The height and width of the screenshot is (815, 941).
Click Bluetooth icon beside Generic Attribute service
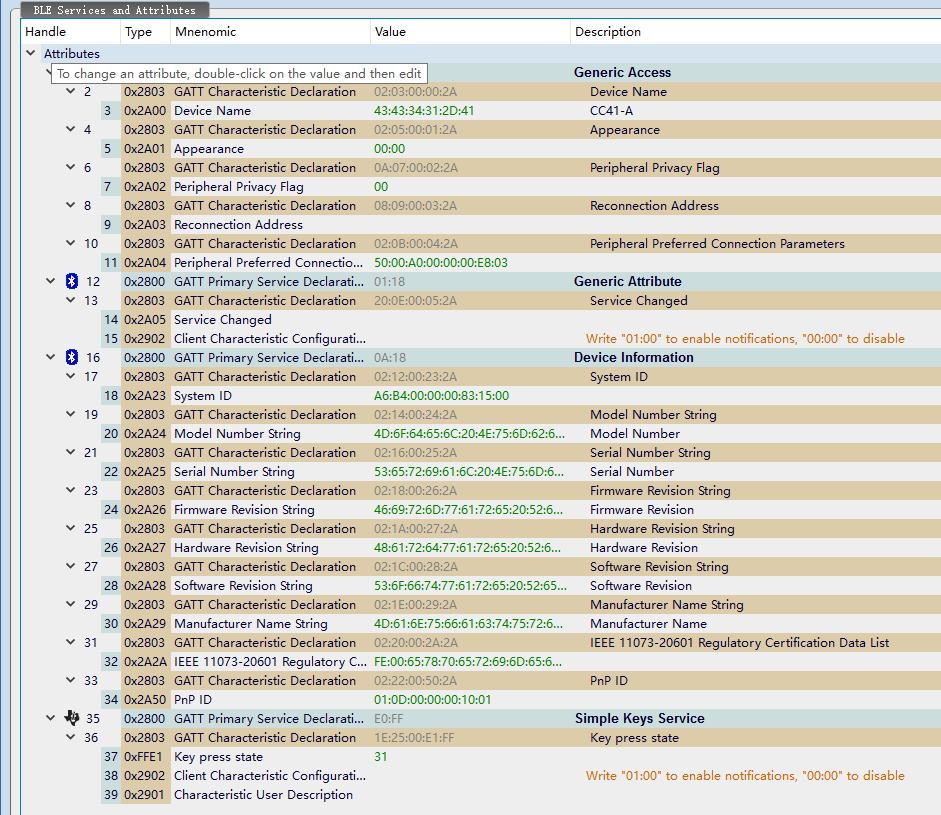click(71, 282)
